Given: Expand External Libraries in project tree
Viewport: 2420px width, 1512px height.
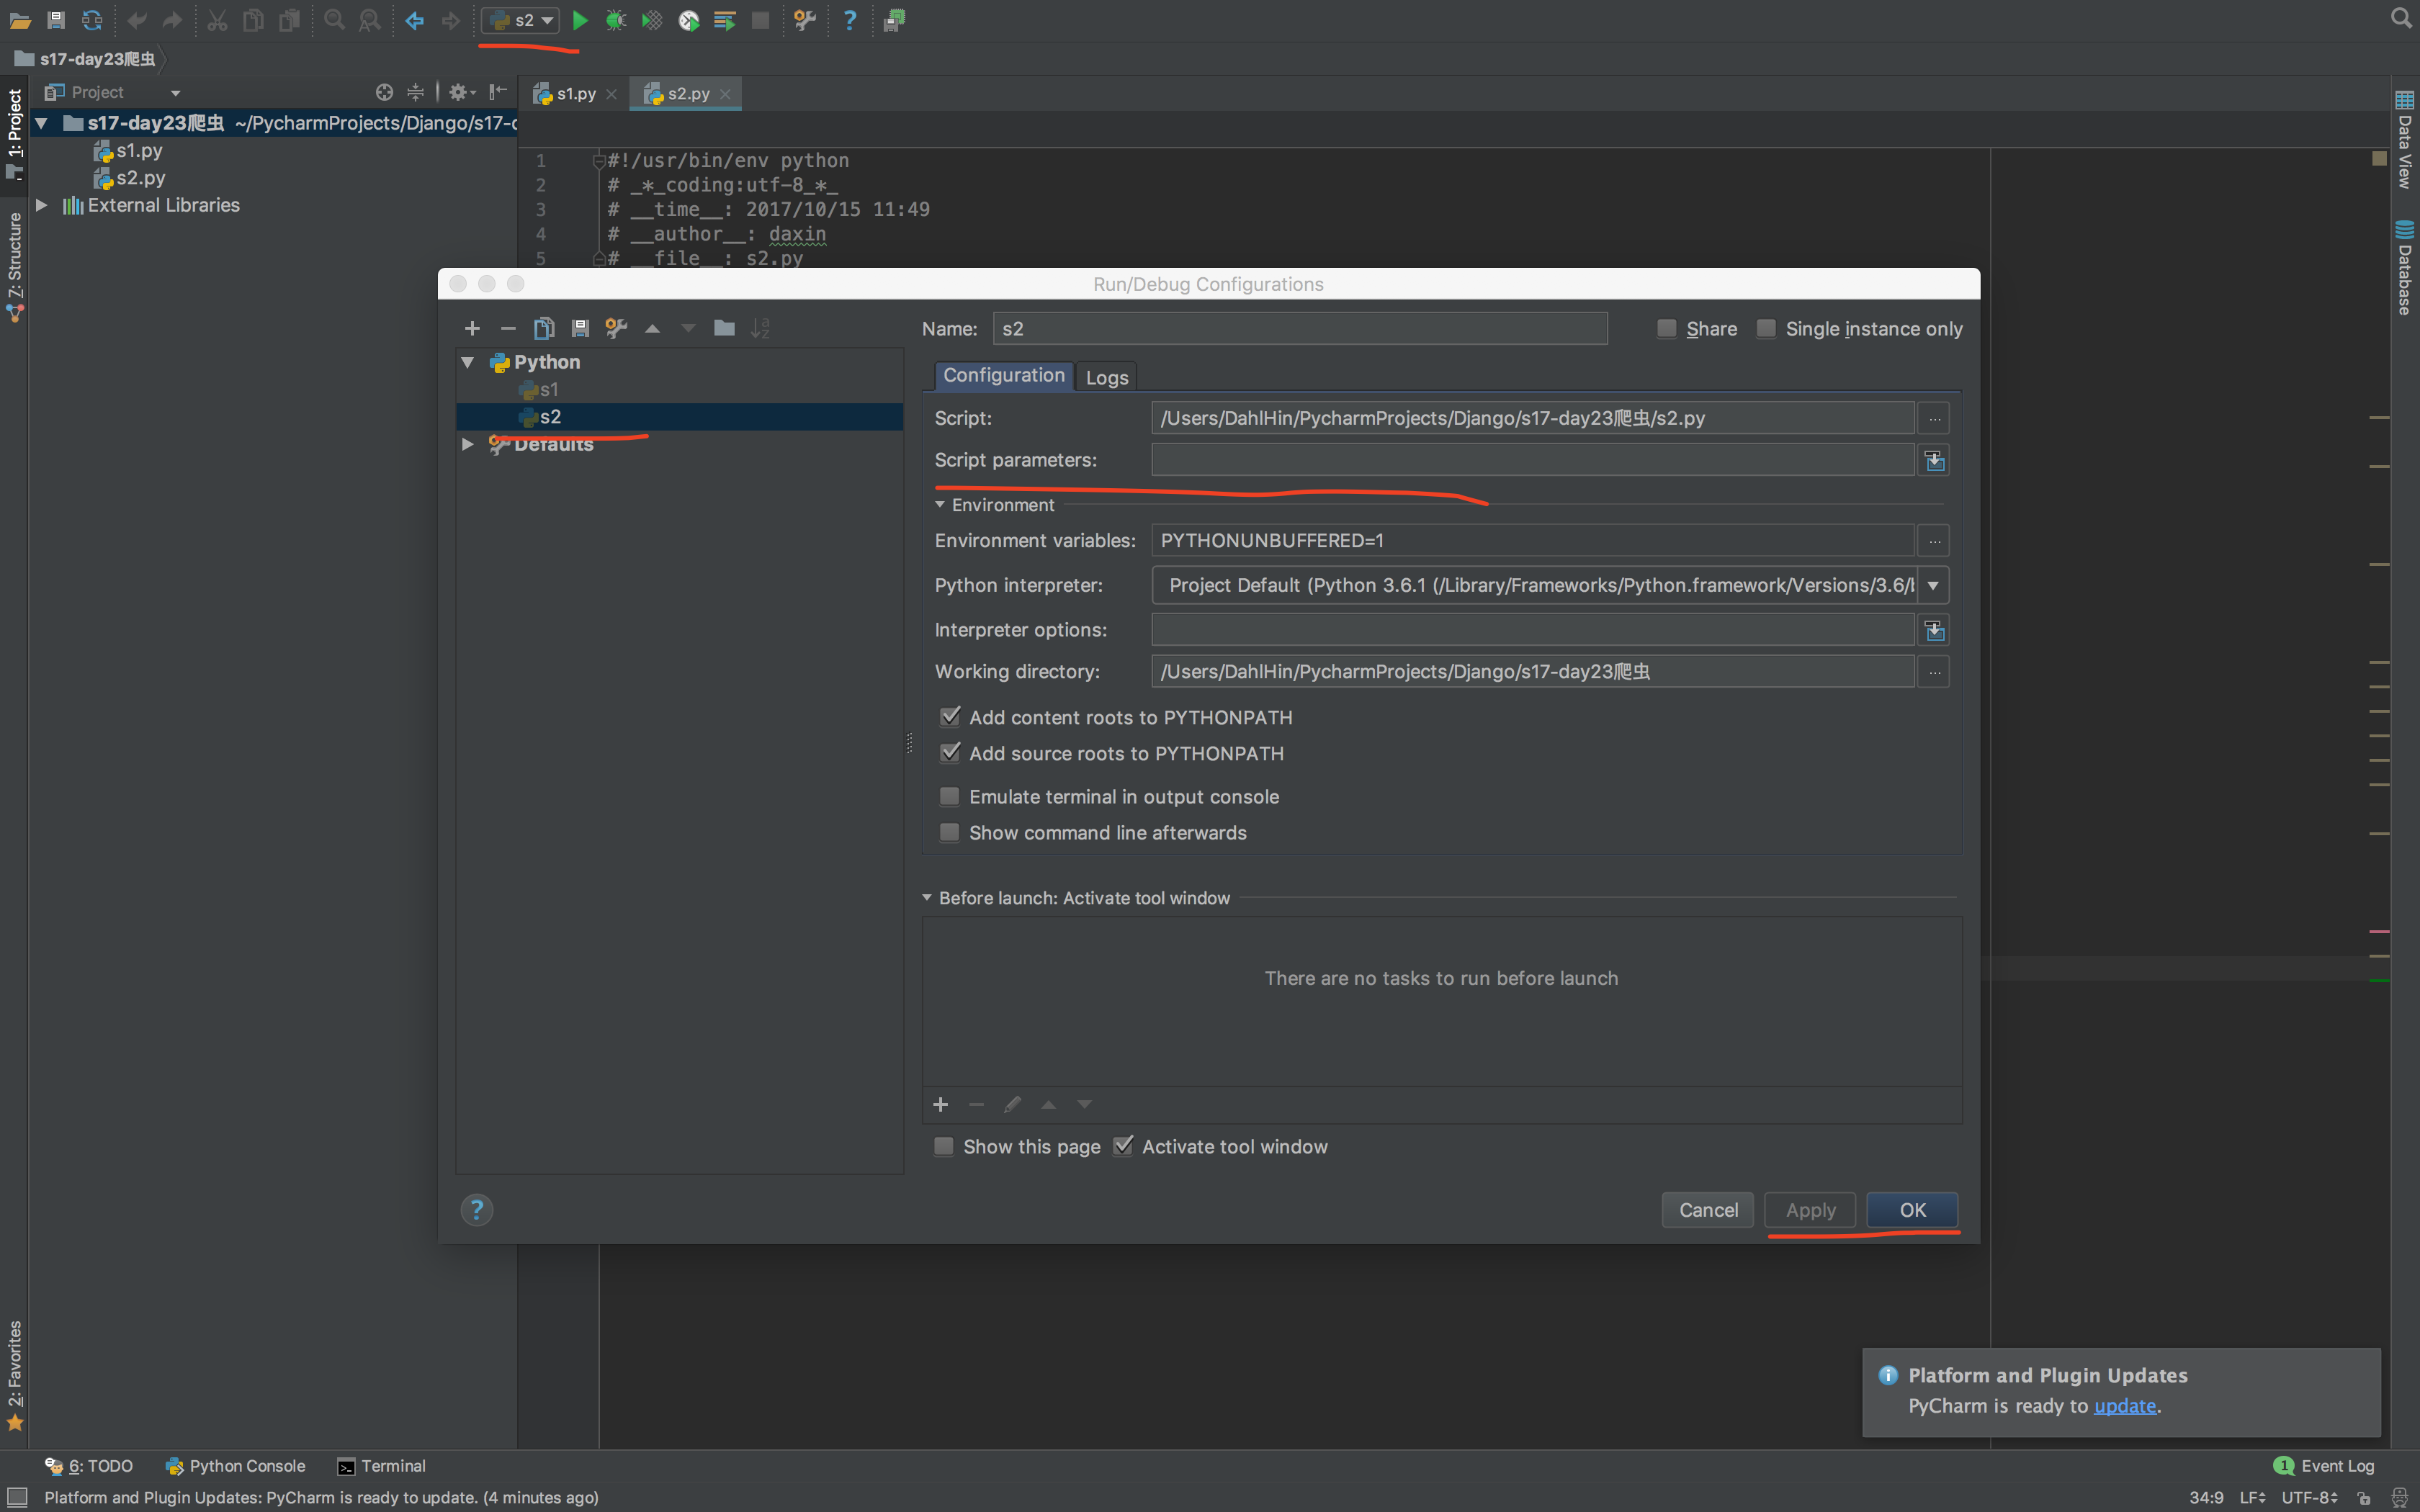Looking at the screenshot, I should (x=41, y=205).
